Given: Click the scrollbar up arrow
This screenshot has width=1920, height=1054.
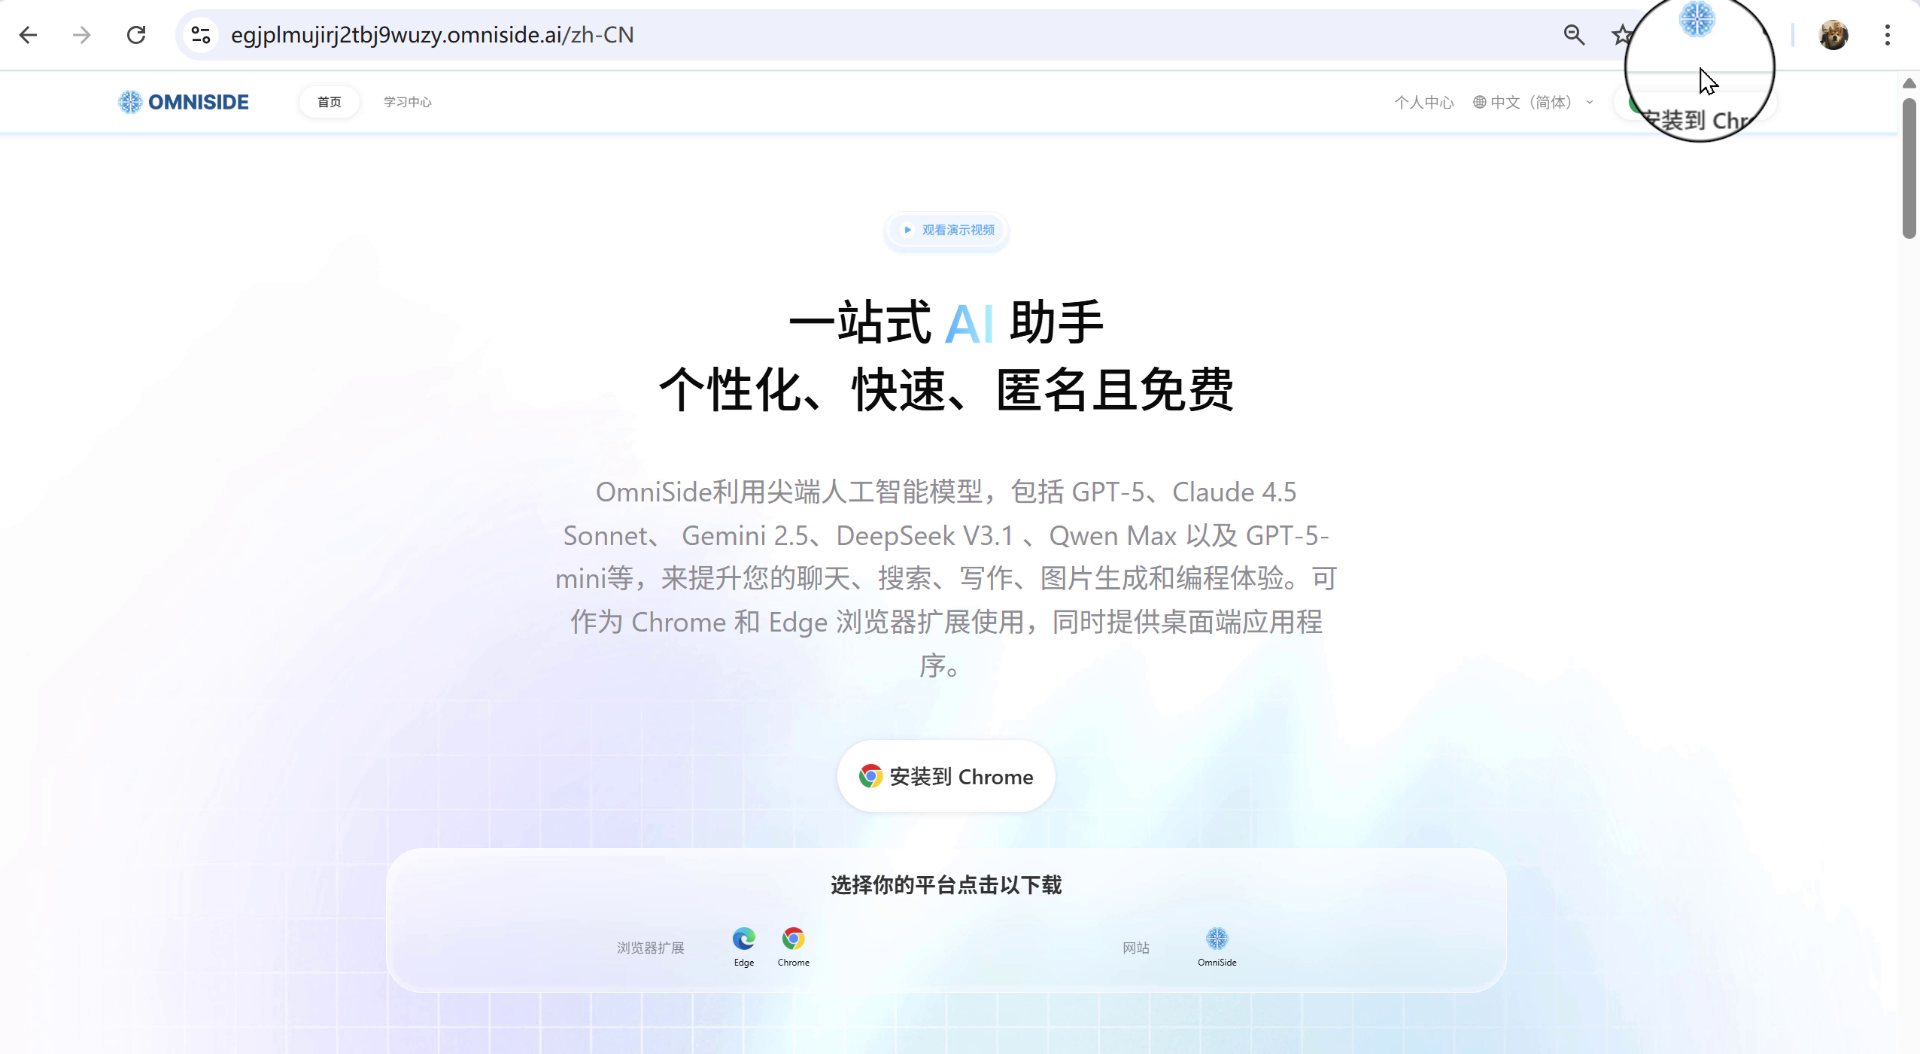Looking at the screenshot, I should (x=1909, y=83).
